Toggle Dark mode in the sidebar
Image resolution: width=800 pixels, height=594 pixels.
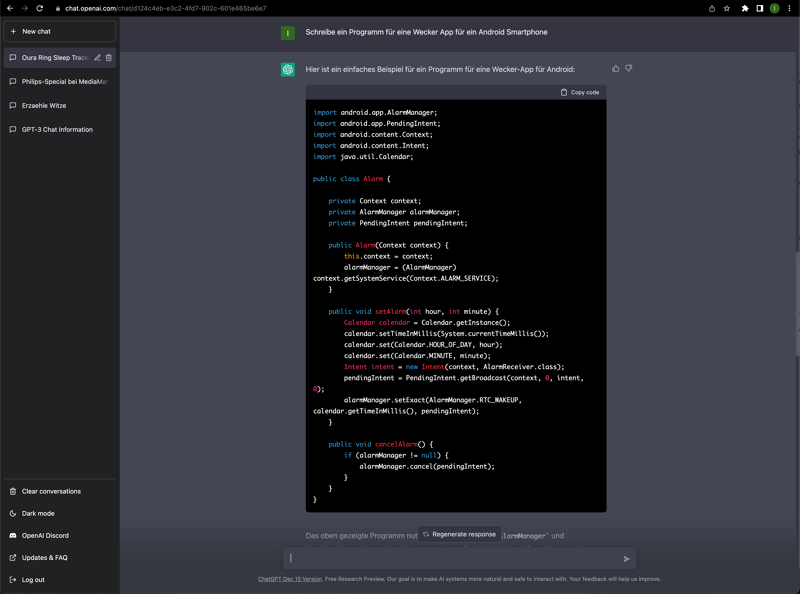[x=38, y=513]
